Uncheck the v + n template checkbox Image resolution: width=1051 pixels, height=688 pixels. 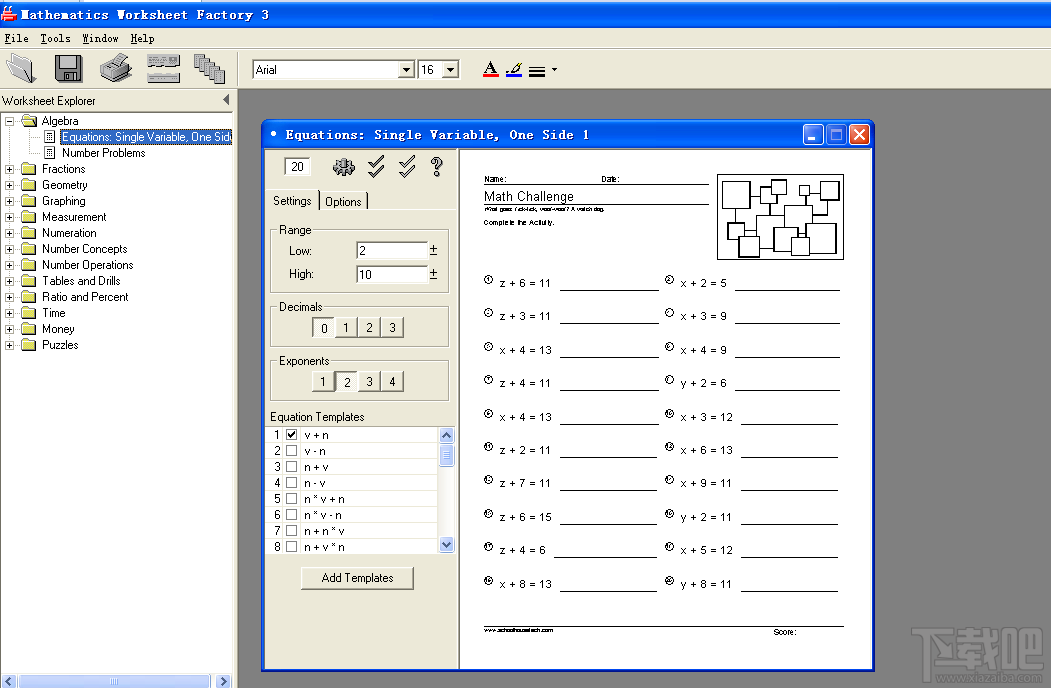292,435
